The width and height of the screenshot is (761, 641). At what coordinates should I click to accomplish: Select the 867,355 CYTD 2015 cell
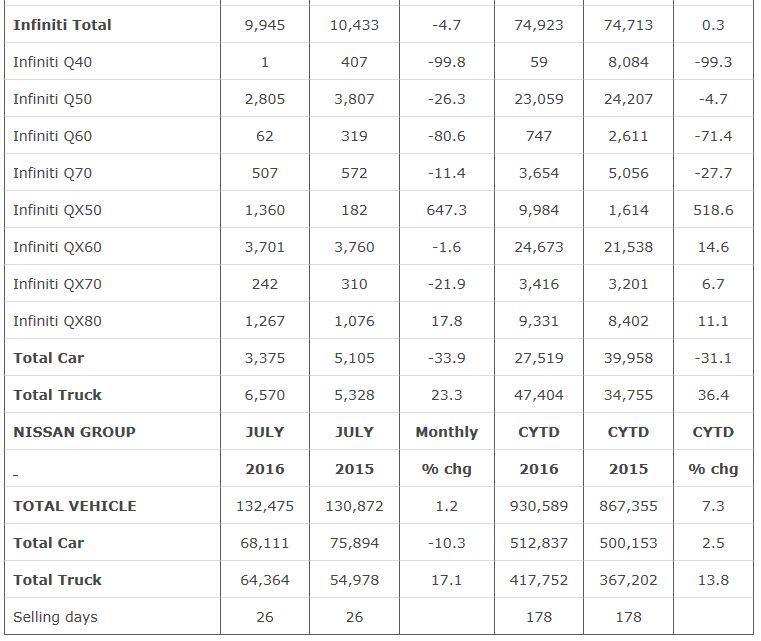click(x=627, y=506)
